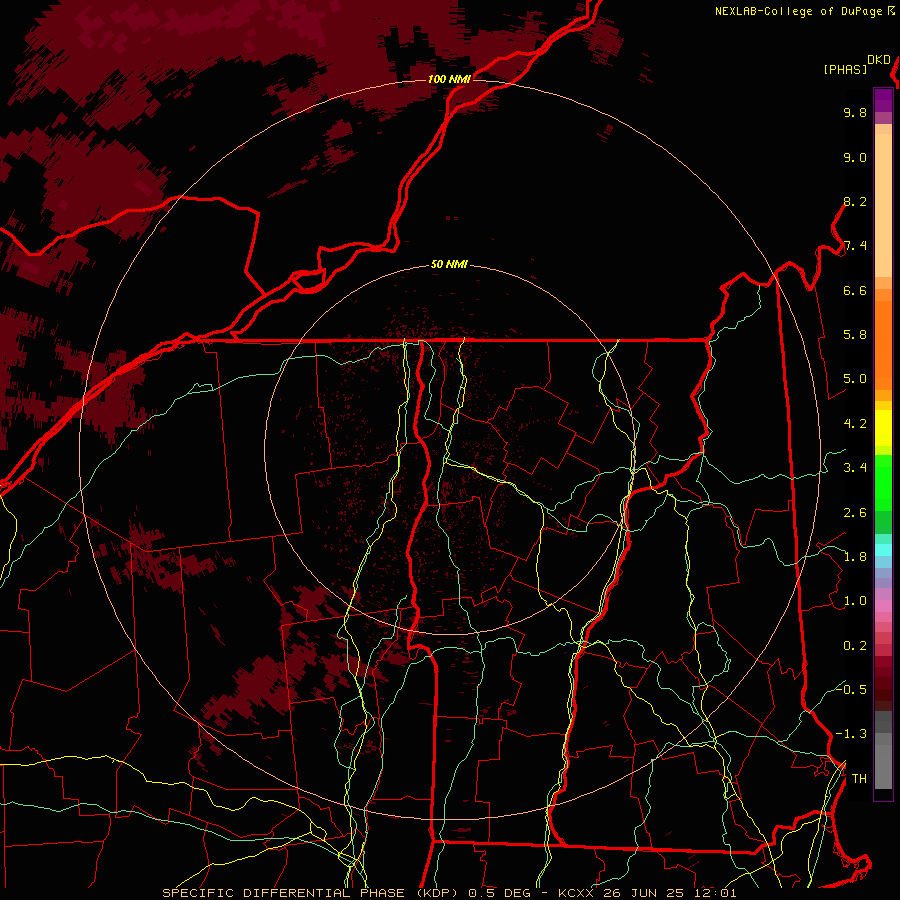Click the 5.0 value on the color scale
The width and height of the screenshot is (900, 900).
855,379
